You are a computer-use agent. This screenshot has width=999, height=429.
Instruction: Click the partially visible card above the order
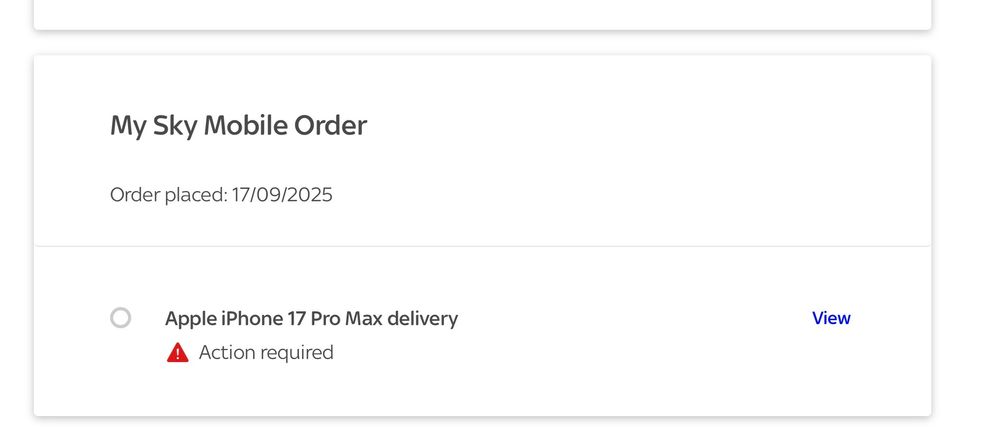point(482,13)
